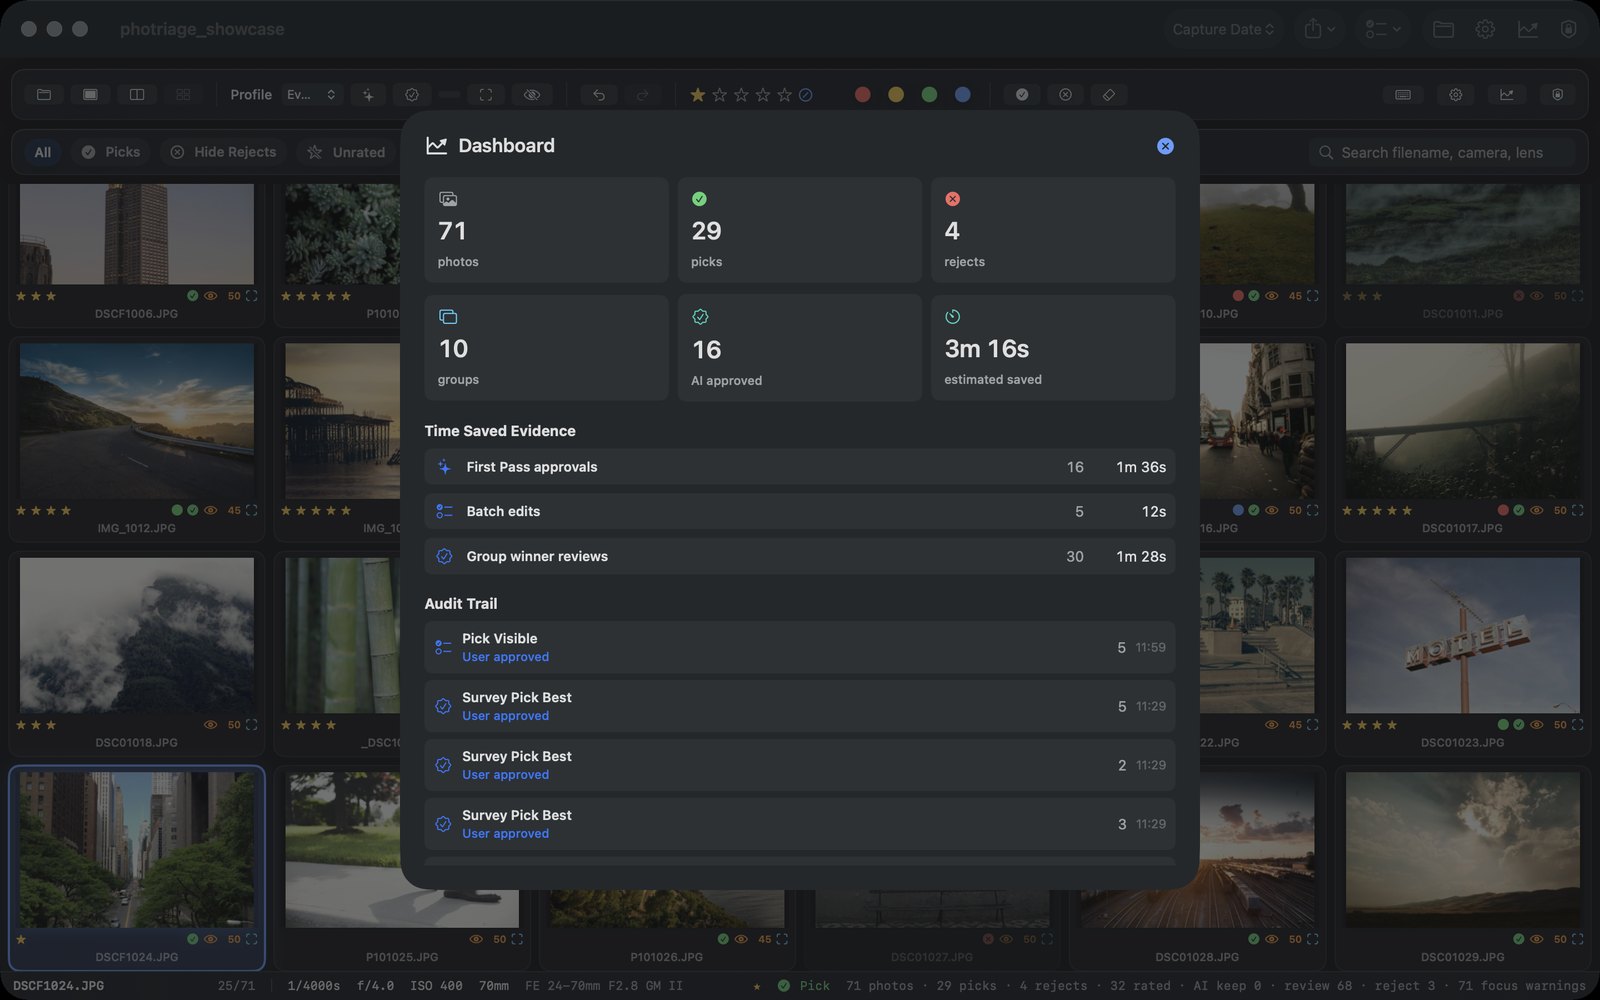Click the privacy shield icon in secondary toolbar
Viewport: 1600px width, 1000px height.
tap(1558, 94)
